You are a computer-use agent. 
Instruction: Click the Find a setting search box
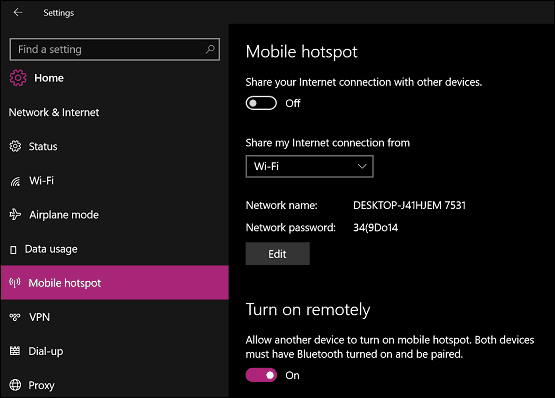(x=115, y=49)
